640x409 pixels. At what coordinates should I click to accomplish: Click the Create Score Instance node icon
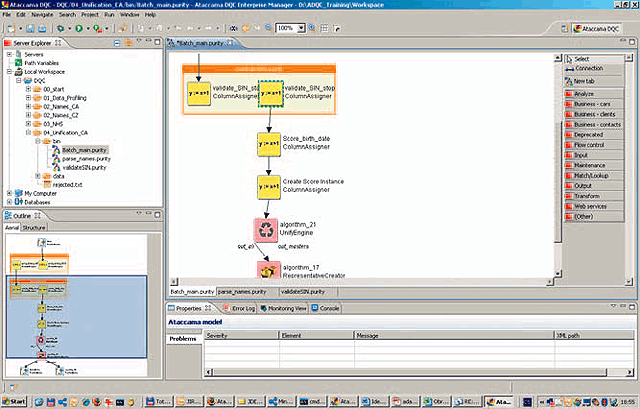click(x=269, y=187)
